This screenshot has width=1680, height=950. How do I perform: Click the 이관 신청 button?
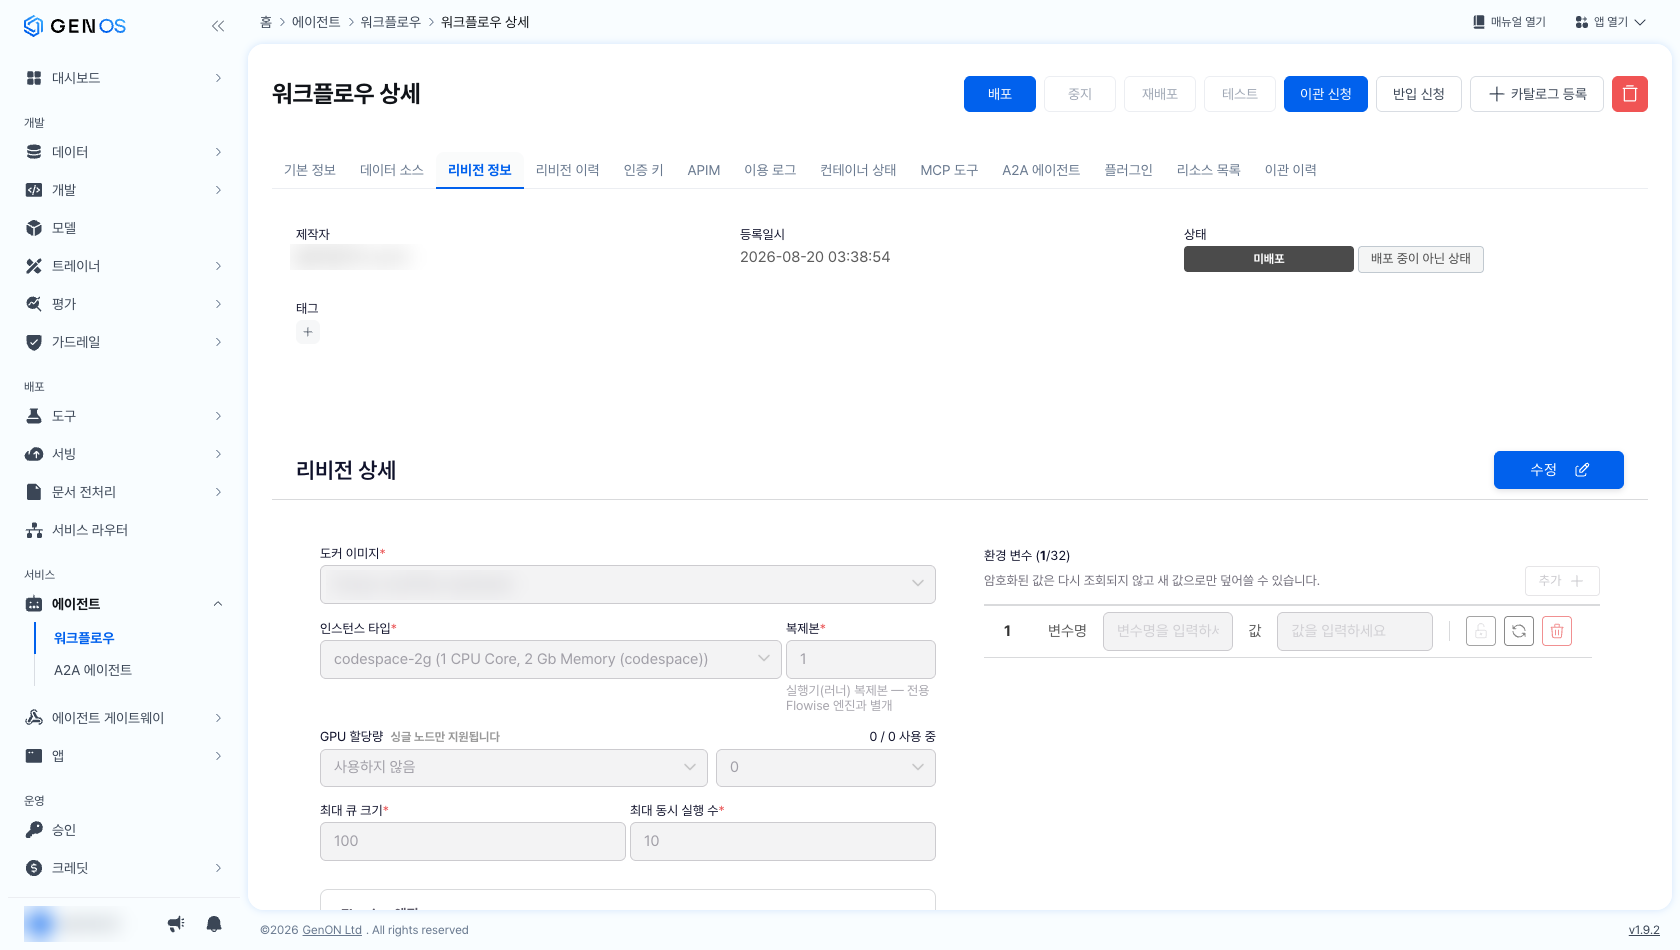tap(1326, 94)
